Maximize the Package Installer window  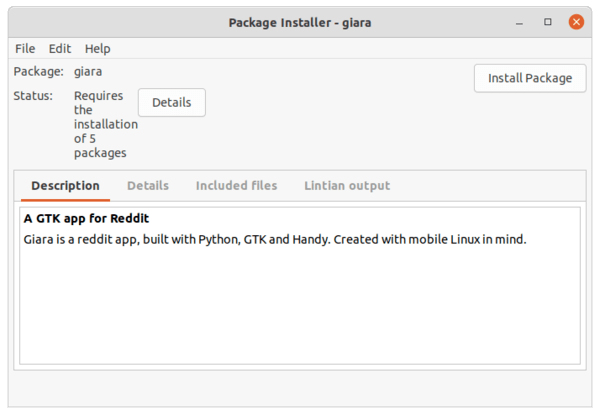click(x=548, y=22)
